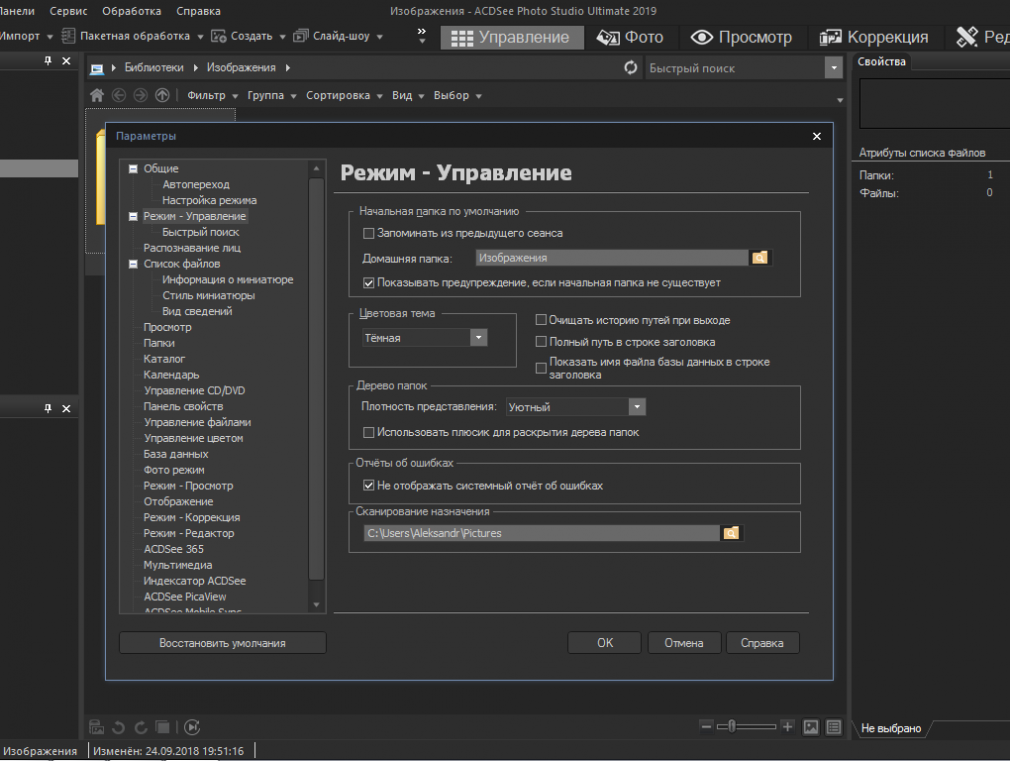
Task: Select База данных in settings tree
Action: pyautogui.click(x=176, y=454)
